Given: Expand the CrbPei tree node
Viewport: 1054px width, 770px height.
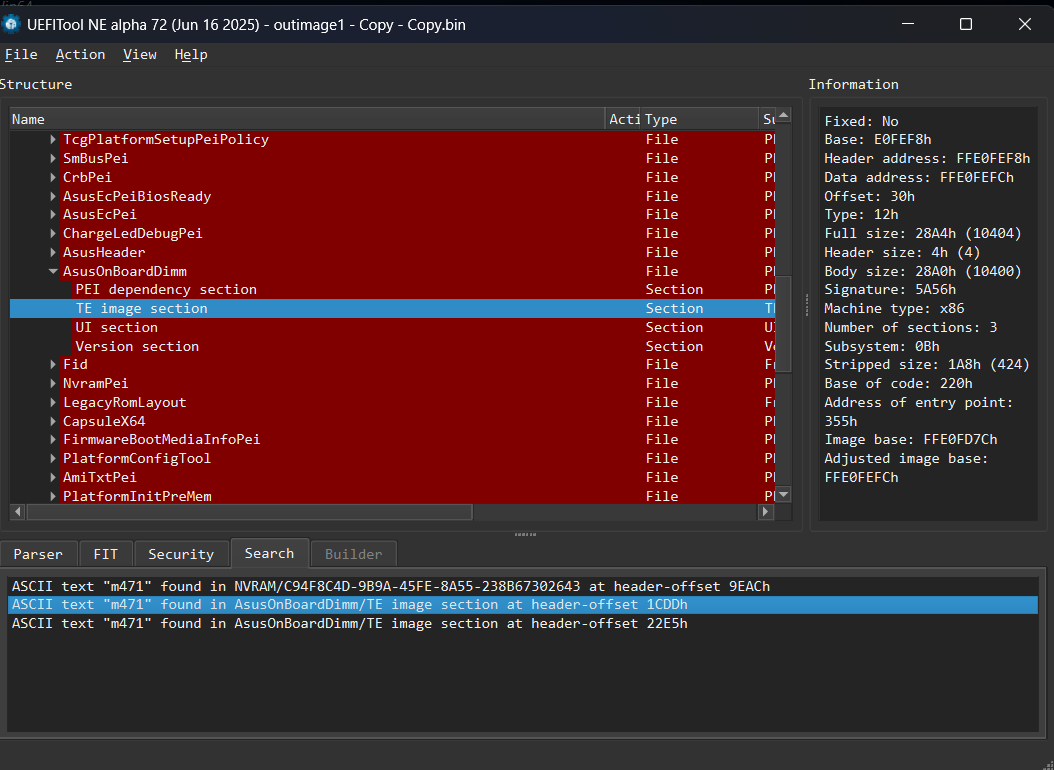Looking at the screenshot, I should click(53, 177).
